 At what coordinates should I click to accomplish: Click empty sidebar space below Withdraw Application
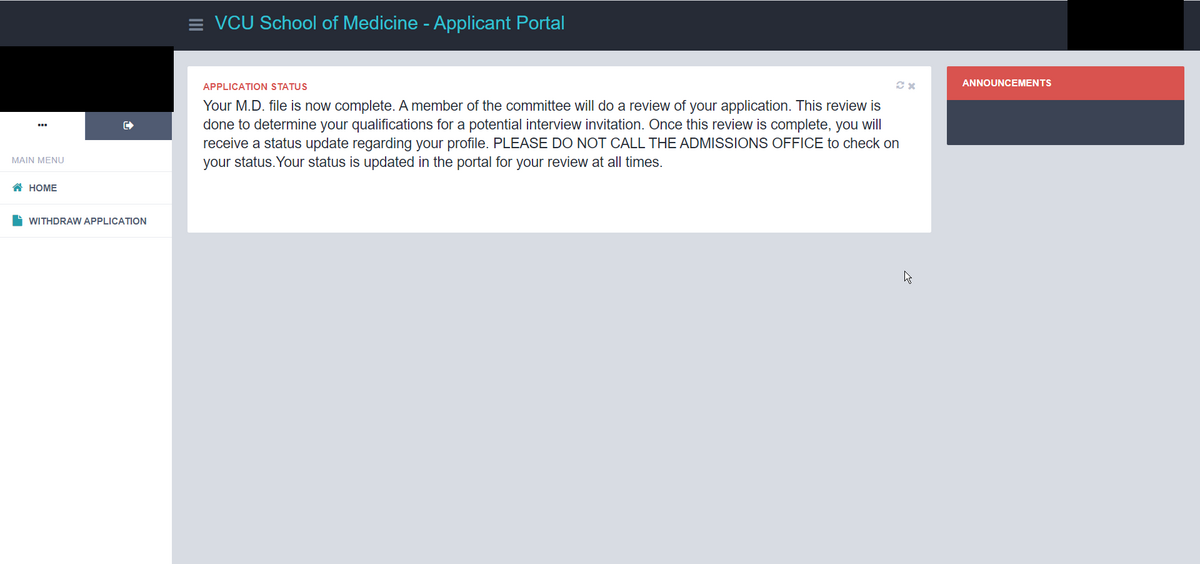(86, 400)
